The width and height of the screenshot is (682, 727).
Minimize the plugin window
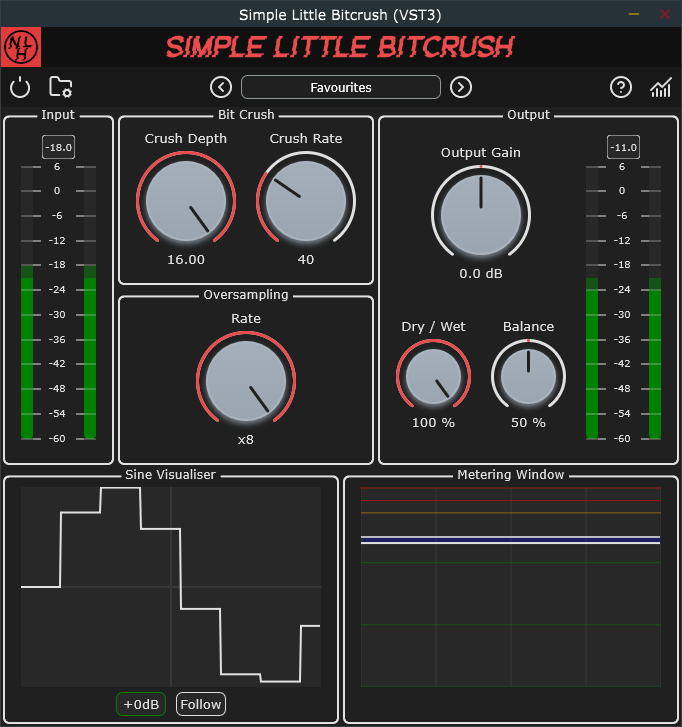tap(634, 14)
